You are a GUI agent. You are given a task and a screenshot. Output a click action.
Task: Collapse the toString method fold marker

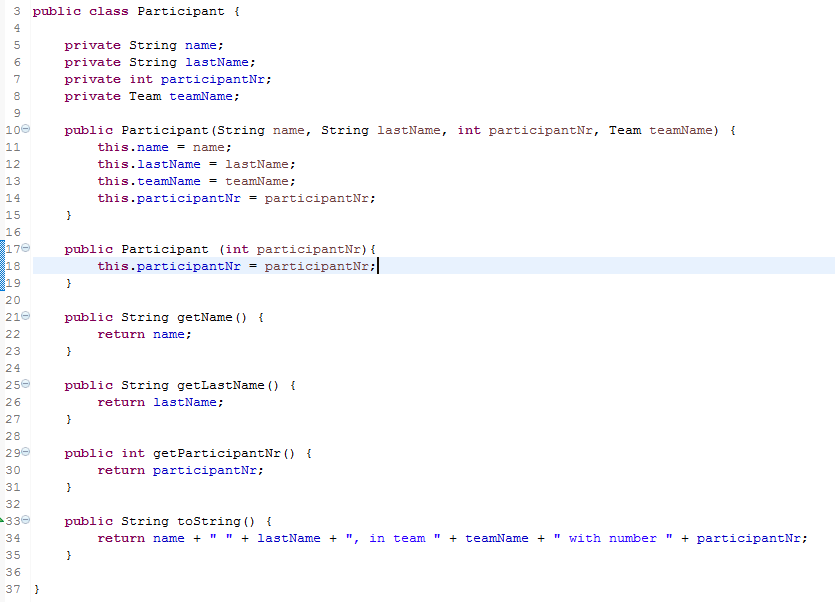coord(24,520)
